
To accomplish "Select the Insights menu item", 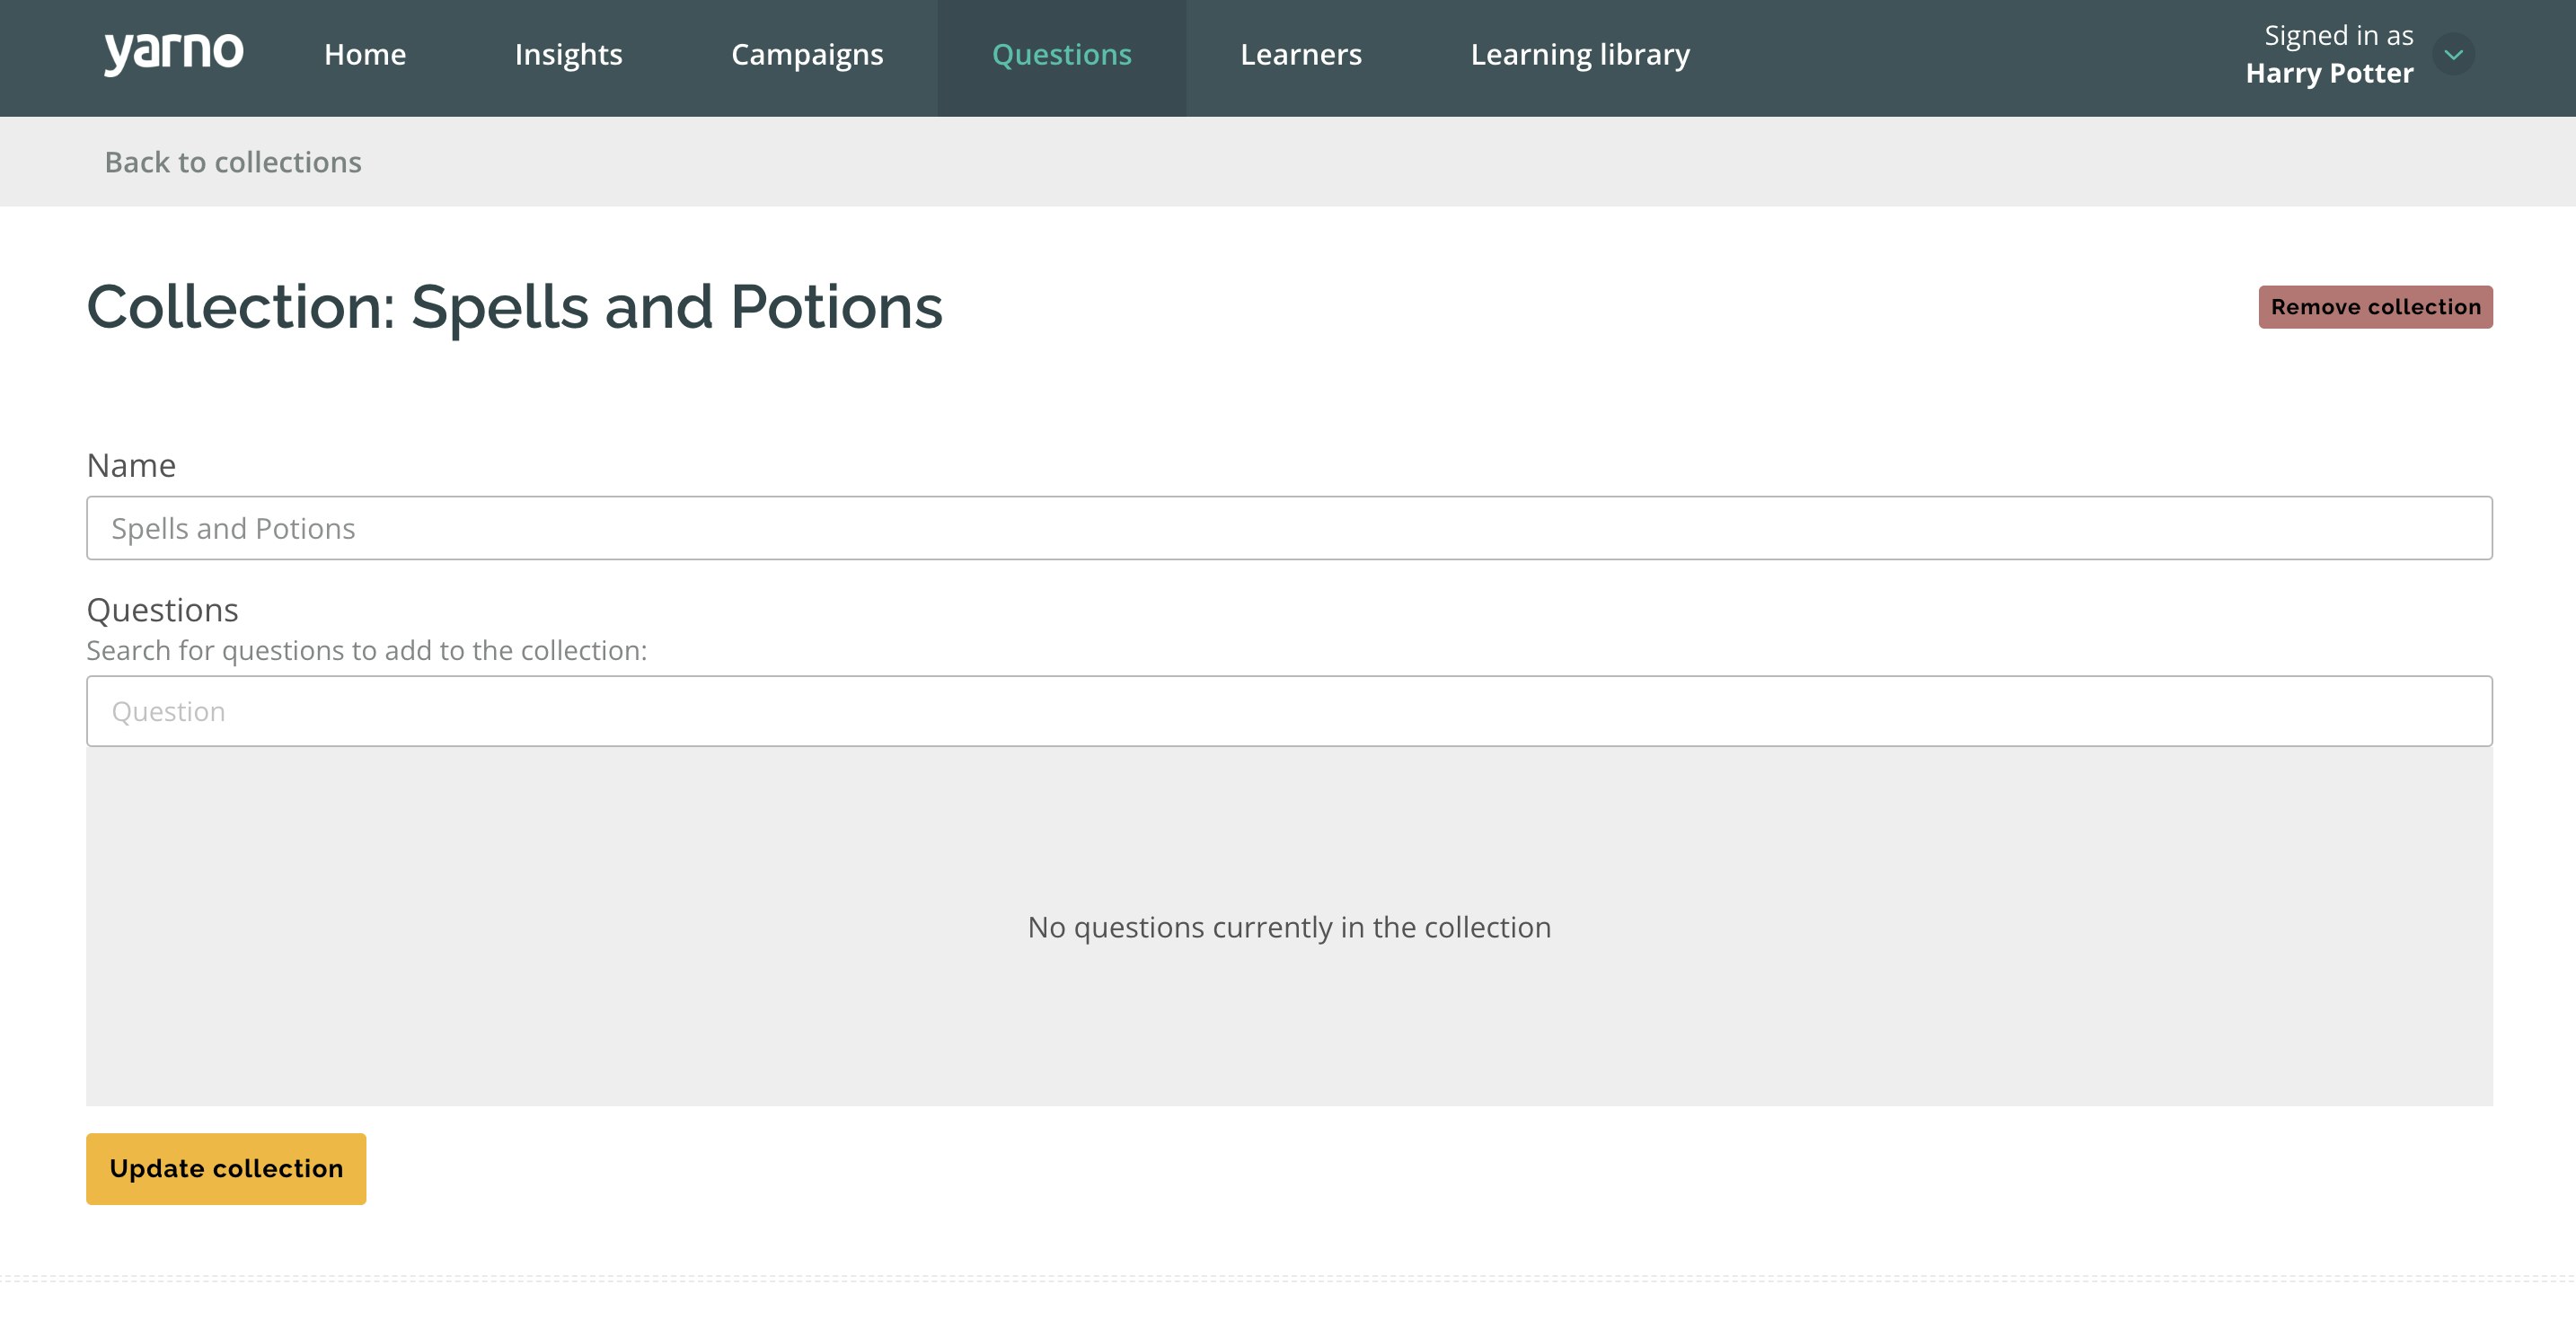I will pyautogui.click(x=568, y=54).
